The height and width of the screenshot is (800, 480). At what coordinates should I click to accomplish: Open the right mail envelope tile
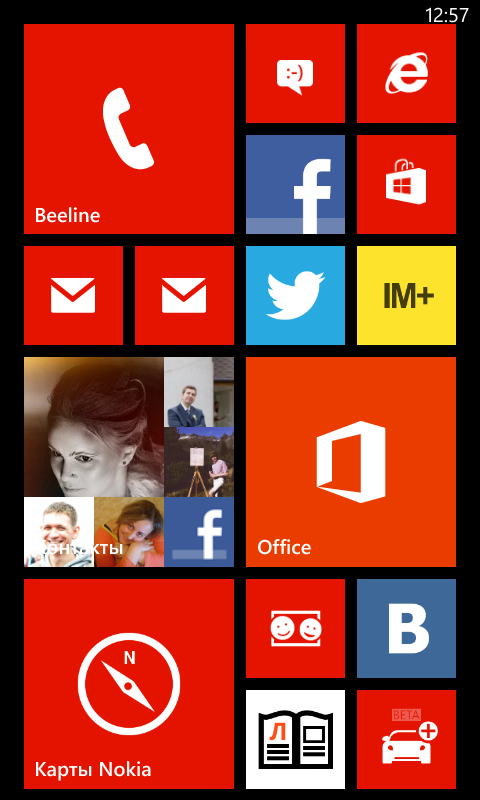click(185, 295)
